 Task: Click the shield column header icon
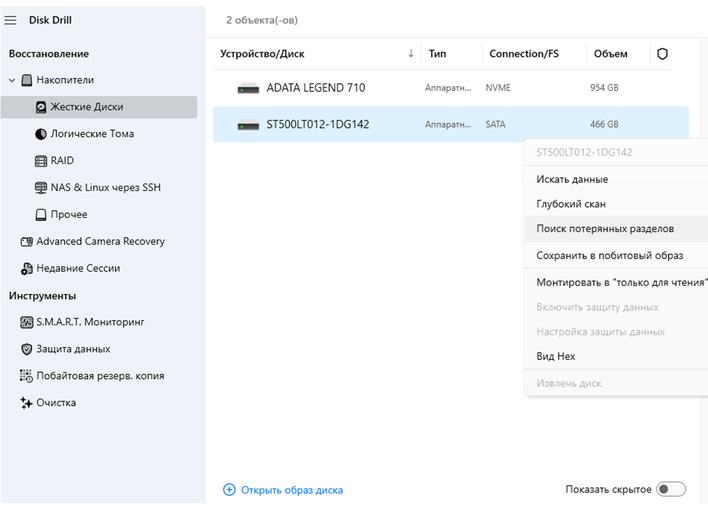tap(662, 54)
